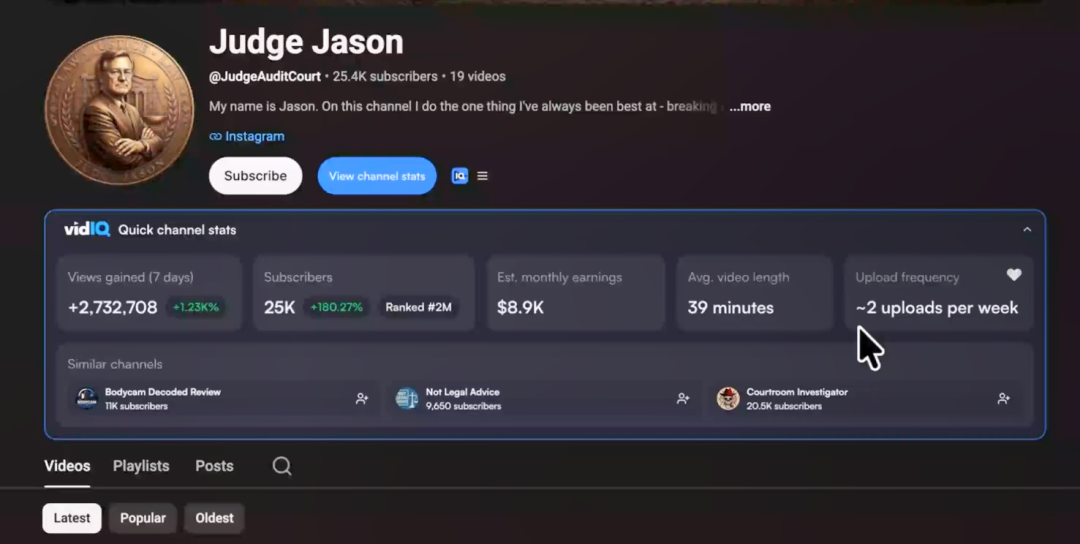Click the ~2 uploads per week value
The width and height of the screenshot is (1080, 544).
[x=937, y=308]
